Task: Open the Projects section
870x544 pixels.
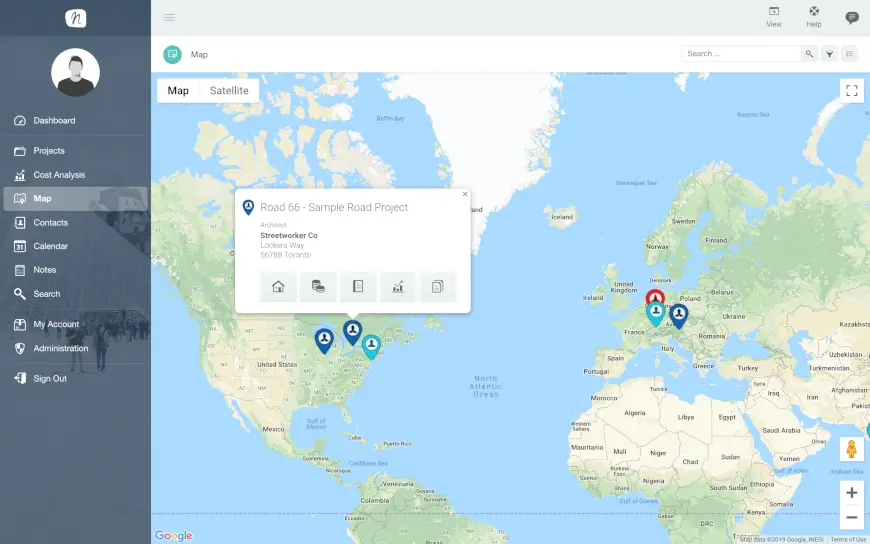Action: pyautogui.click(x=49, y=151)
